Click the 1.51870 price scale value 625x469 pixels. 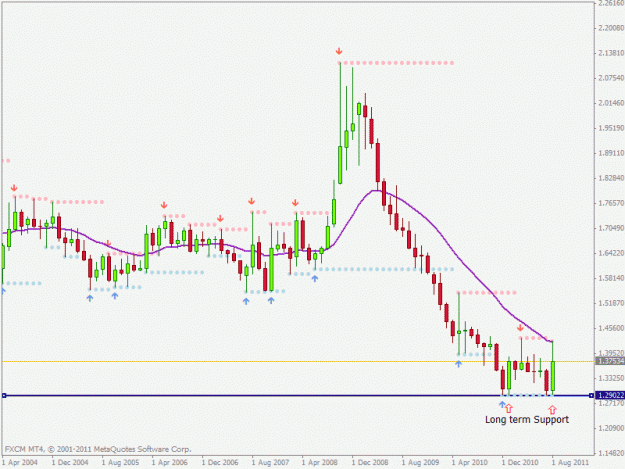click(x=611, y=303)
